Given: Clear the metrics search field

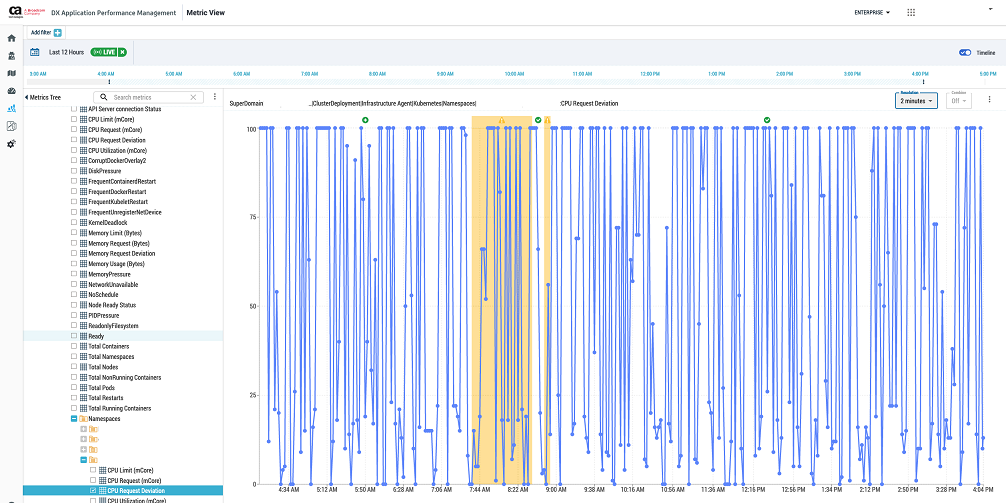Looking at the screenshot, I should coord(195,97).
